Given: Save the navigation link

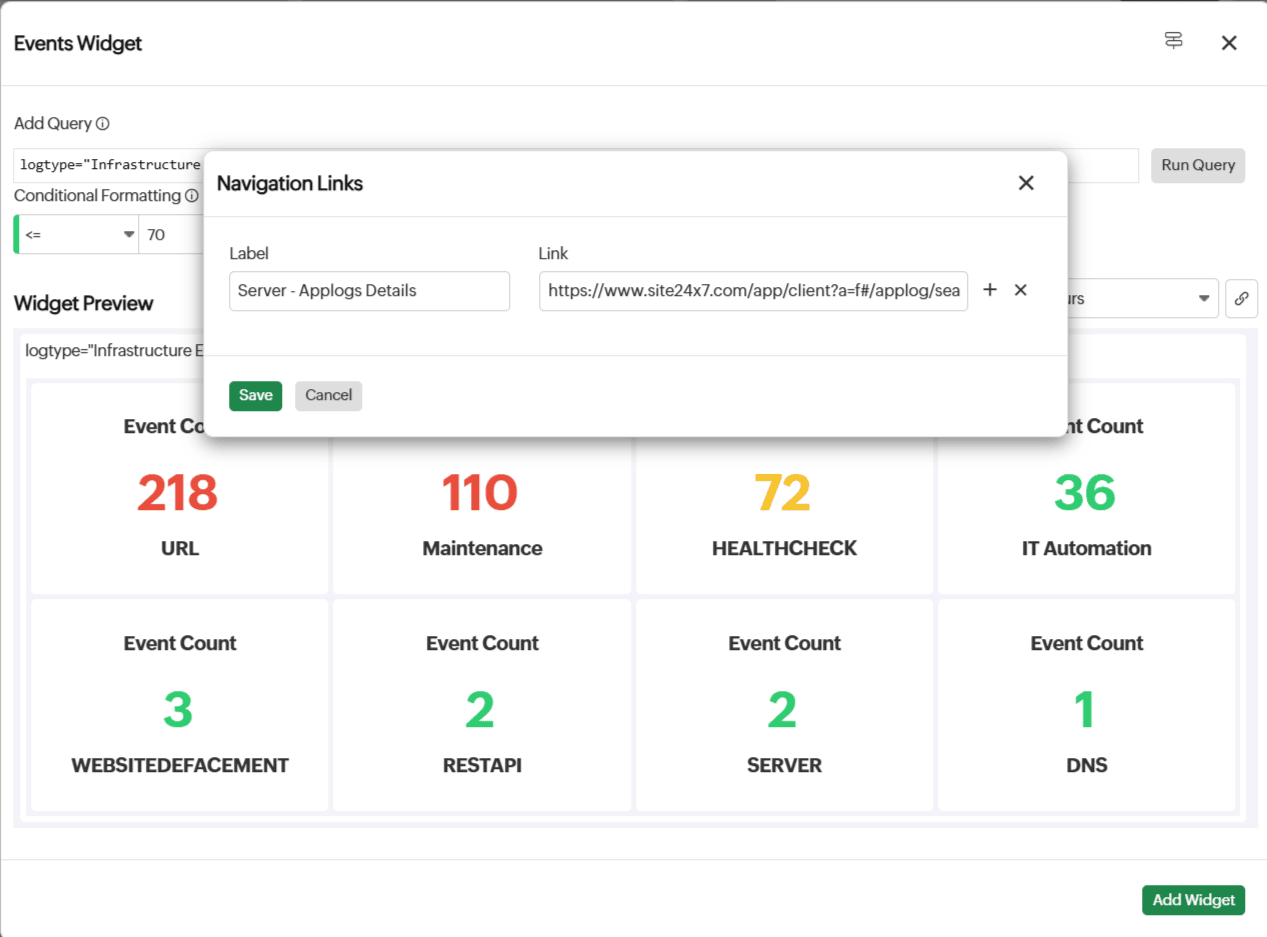Looking at the screenshot, I should [256, 396].
